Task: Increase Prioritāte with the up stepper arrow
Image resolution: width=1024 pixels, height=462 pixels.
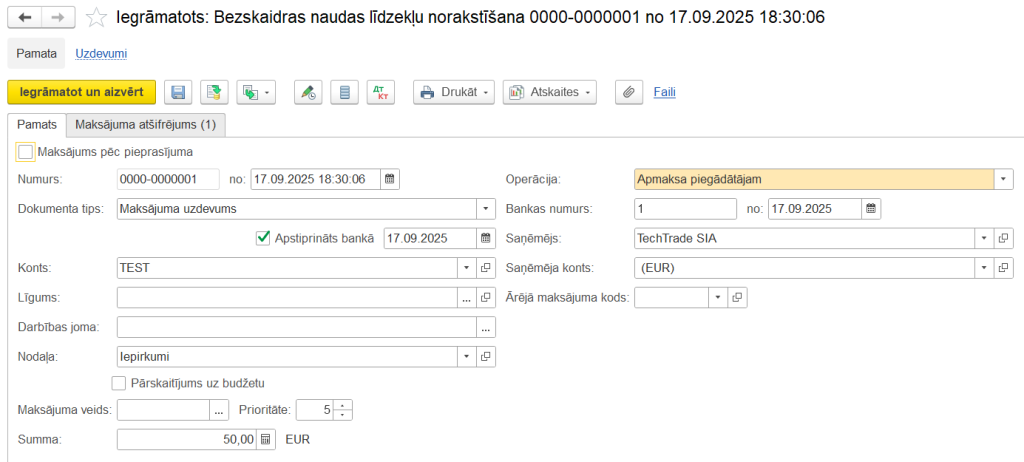Action: pyautogui.click(x=343, y=405)
